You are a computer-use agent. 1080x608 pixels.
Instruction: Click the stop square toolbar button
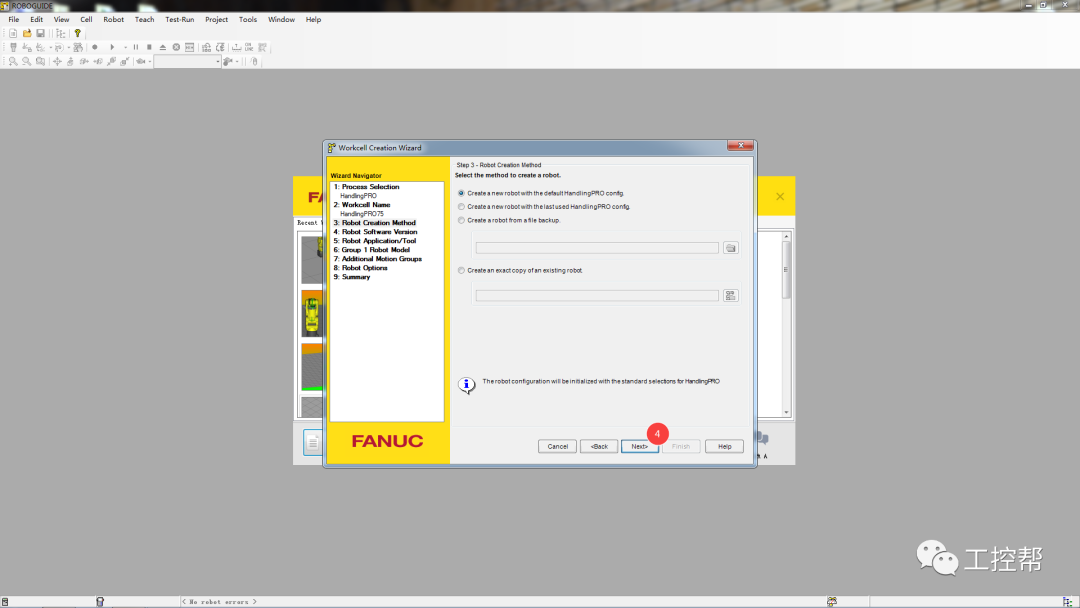click(149, 48)
